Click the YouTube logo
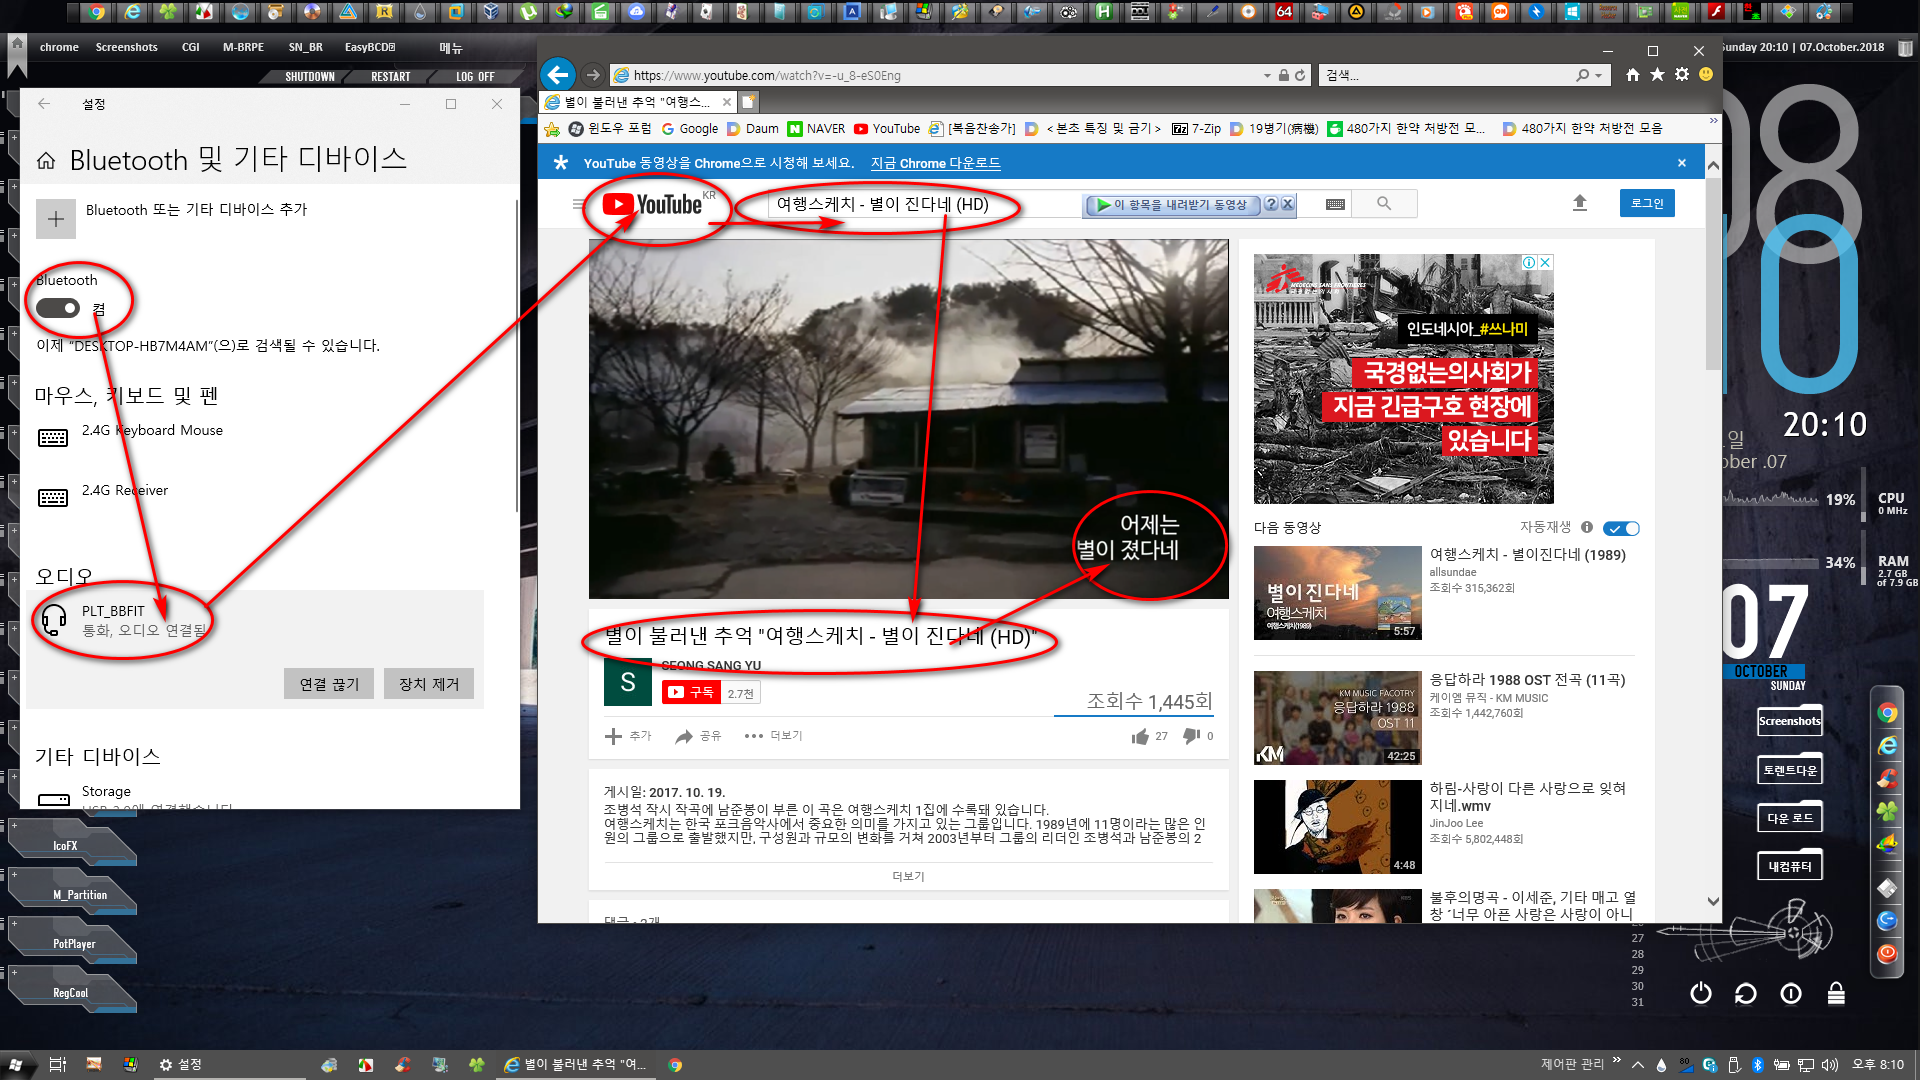This screenshot has width=1920, height=1080. tap(652, 204)
